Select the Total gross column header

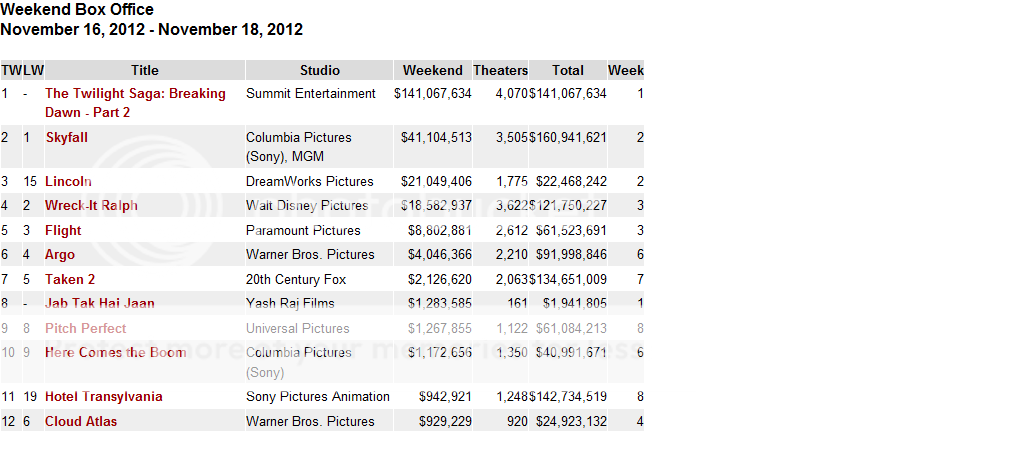pos(568,70)
